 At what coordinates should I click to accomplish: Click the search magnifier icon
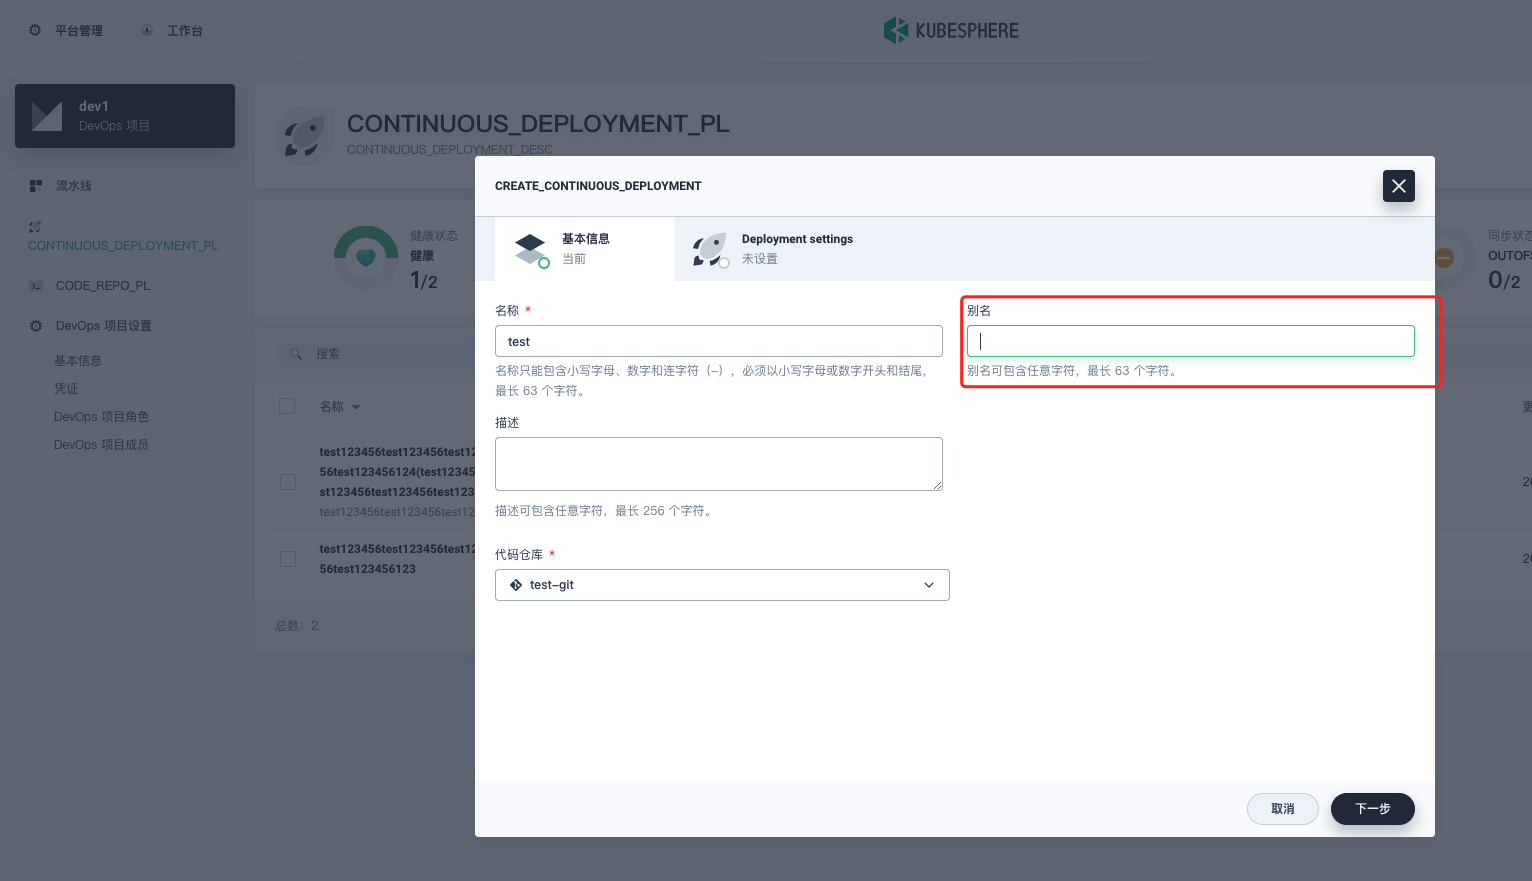pos(296,354)
